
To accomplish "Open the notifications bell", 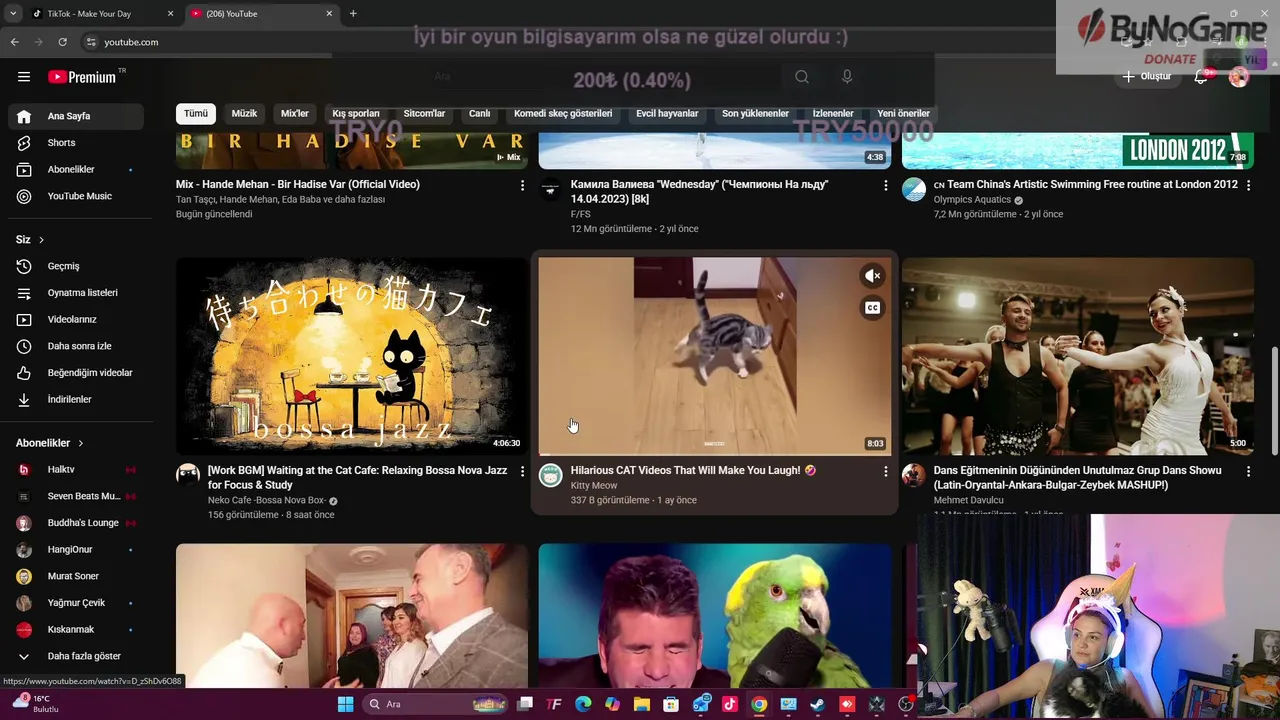I will point(1201,77).
